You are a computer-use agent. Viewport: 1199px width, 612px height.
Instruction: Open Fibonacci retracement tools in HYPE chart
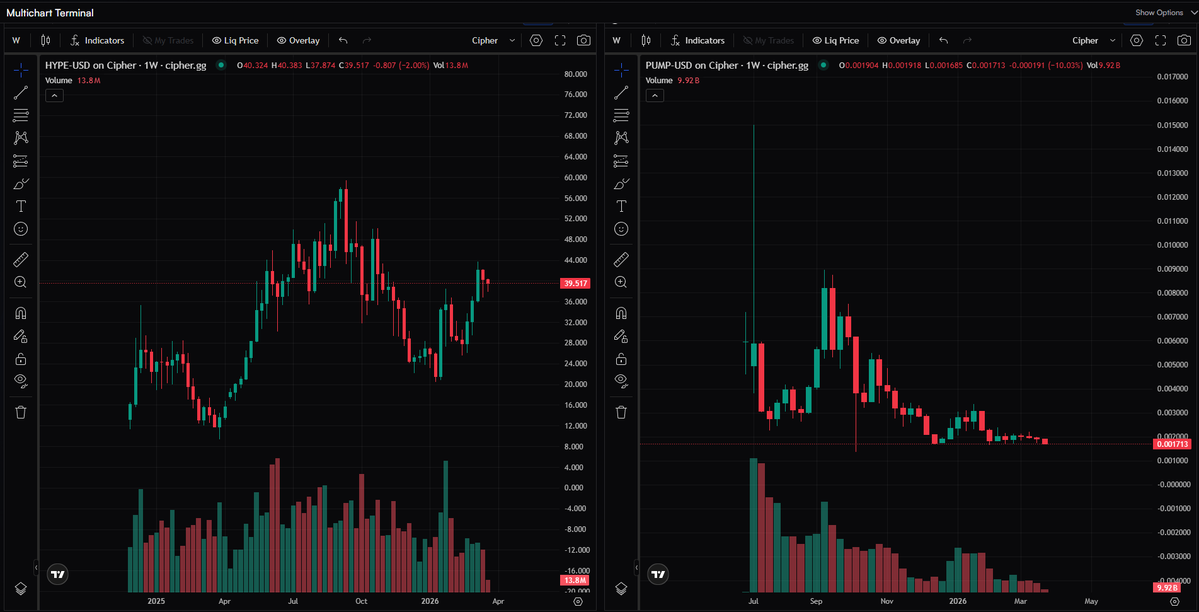click(x=21, y=116)
